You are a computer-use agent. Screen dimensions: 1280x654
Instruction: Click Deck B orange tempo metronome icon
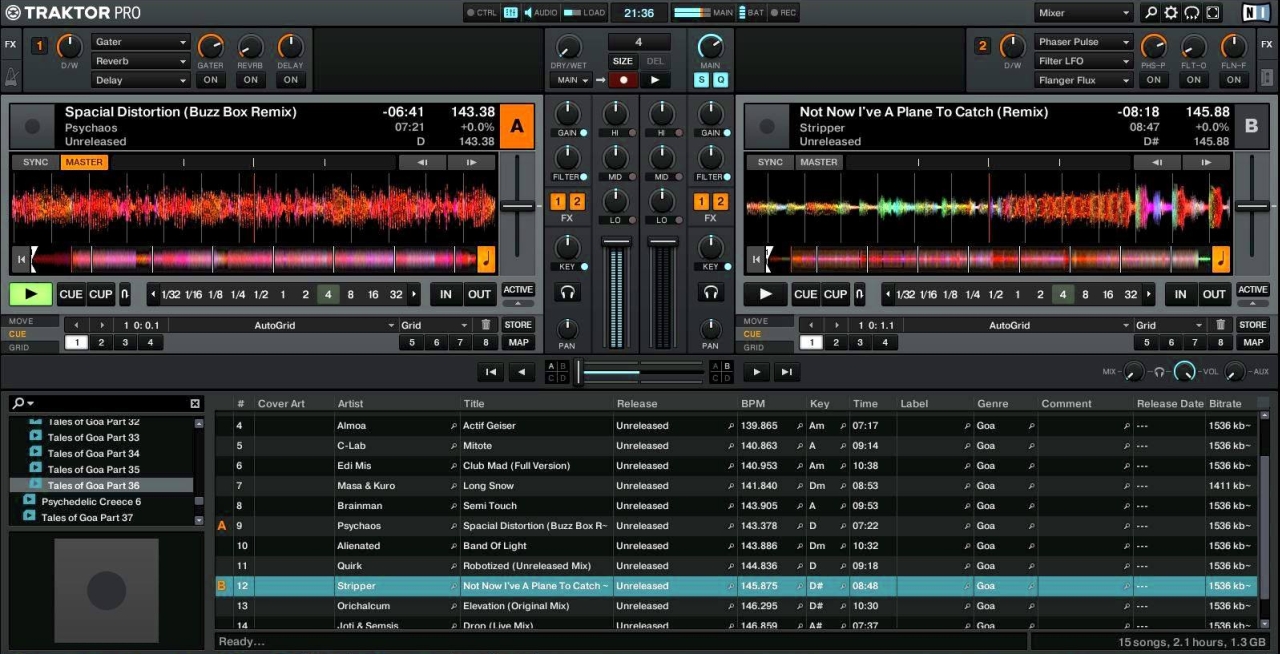[1221, 260]
